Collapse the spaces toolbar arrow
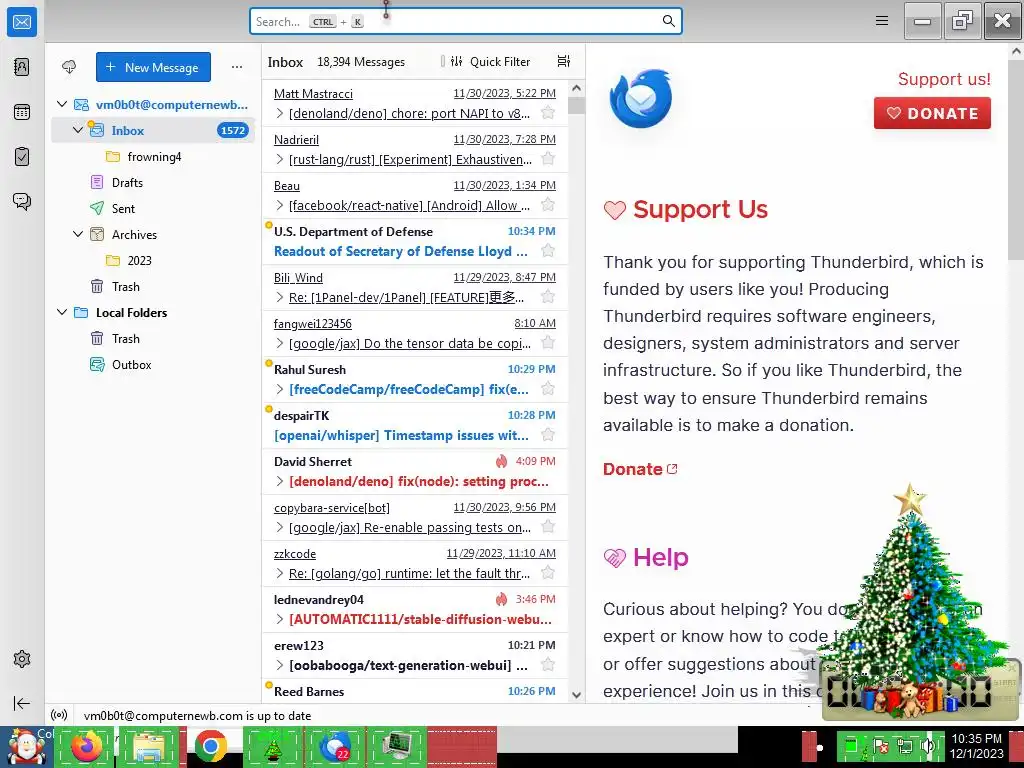 click(x=22, y=703)
